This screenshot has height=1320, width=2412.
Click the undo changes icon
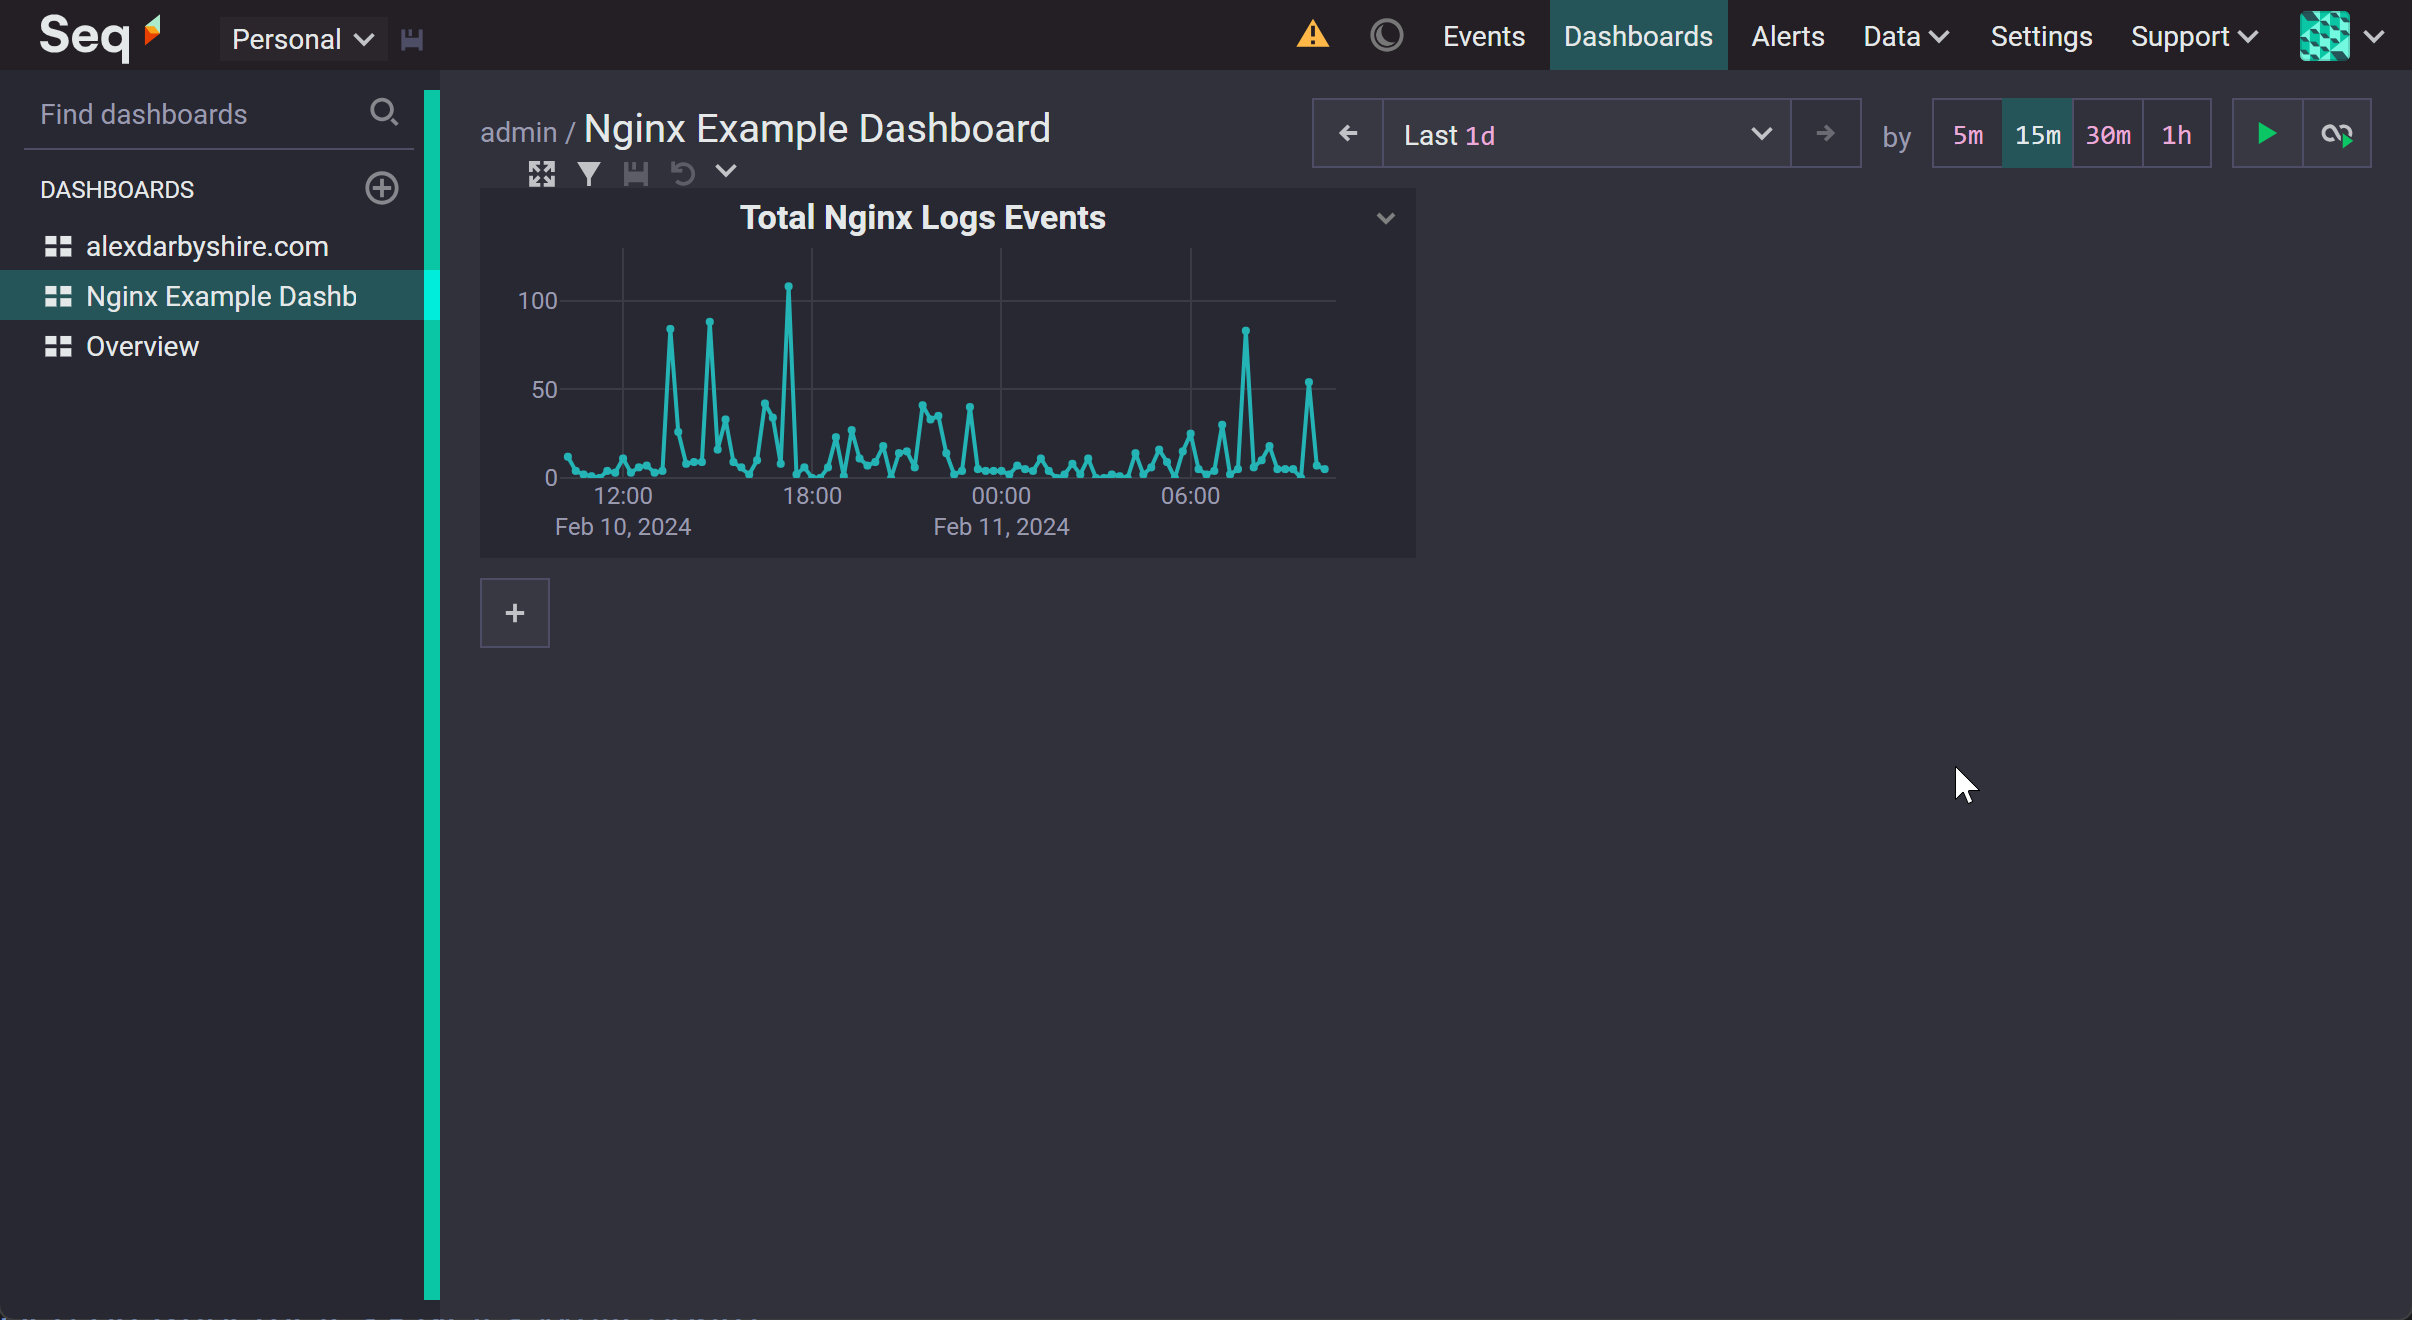(682, 174)
